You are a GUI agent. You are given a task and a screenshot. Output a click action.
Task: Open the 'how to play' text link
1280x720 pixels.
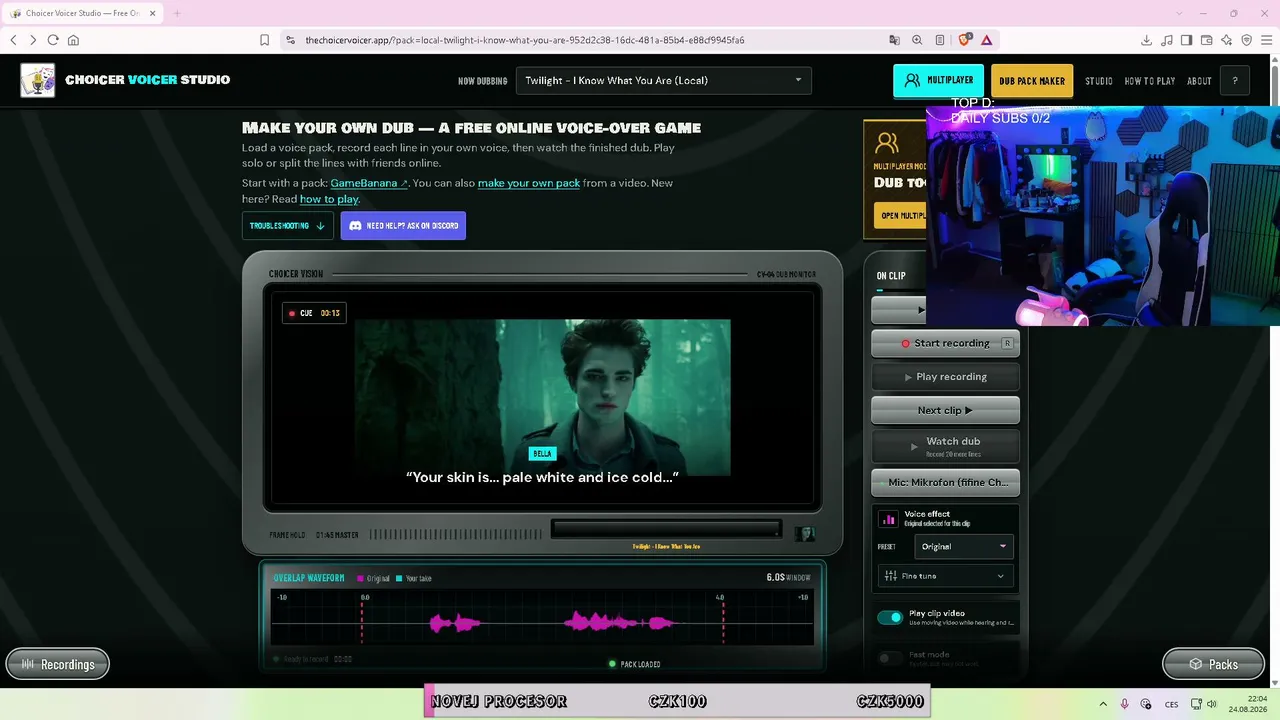click(329, 199)
